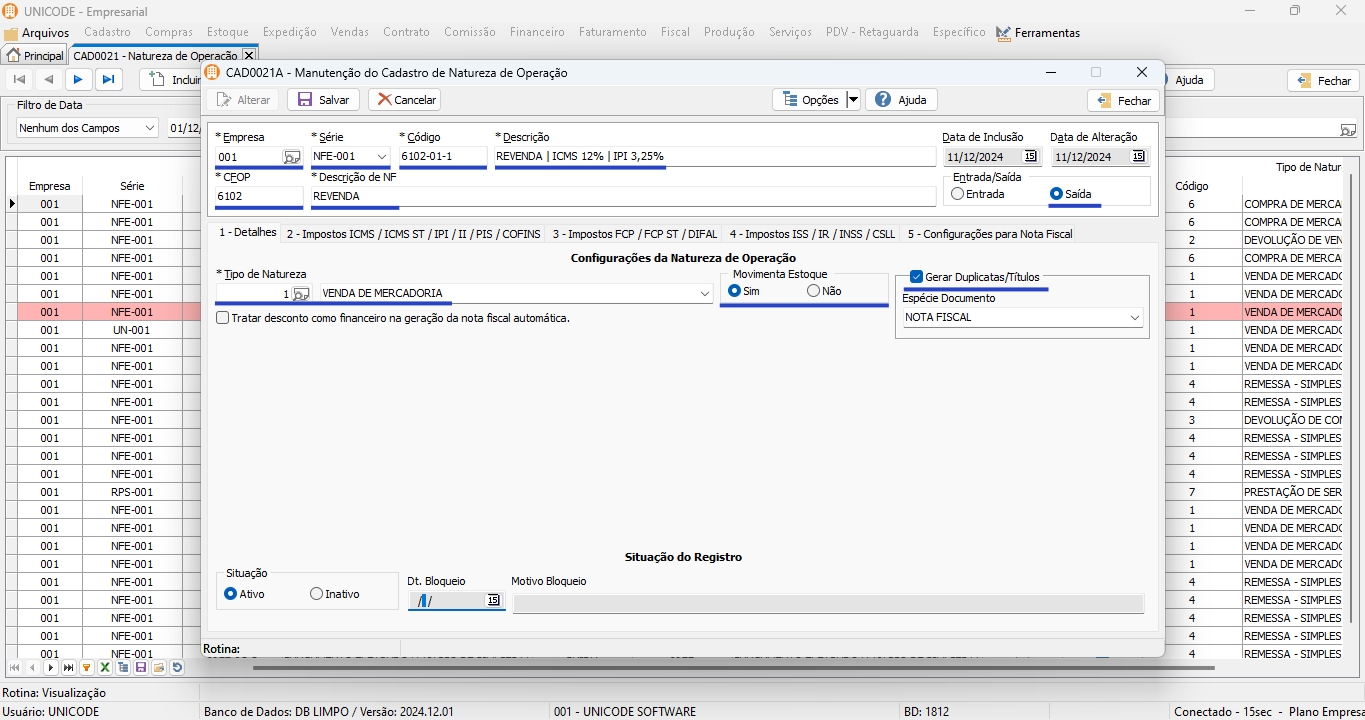This screenshot has height=720, width=1365.
Task: Uncheck Gerar Duplicatas/Títulos checkbox
Action: [x=916, y=277]
